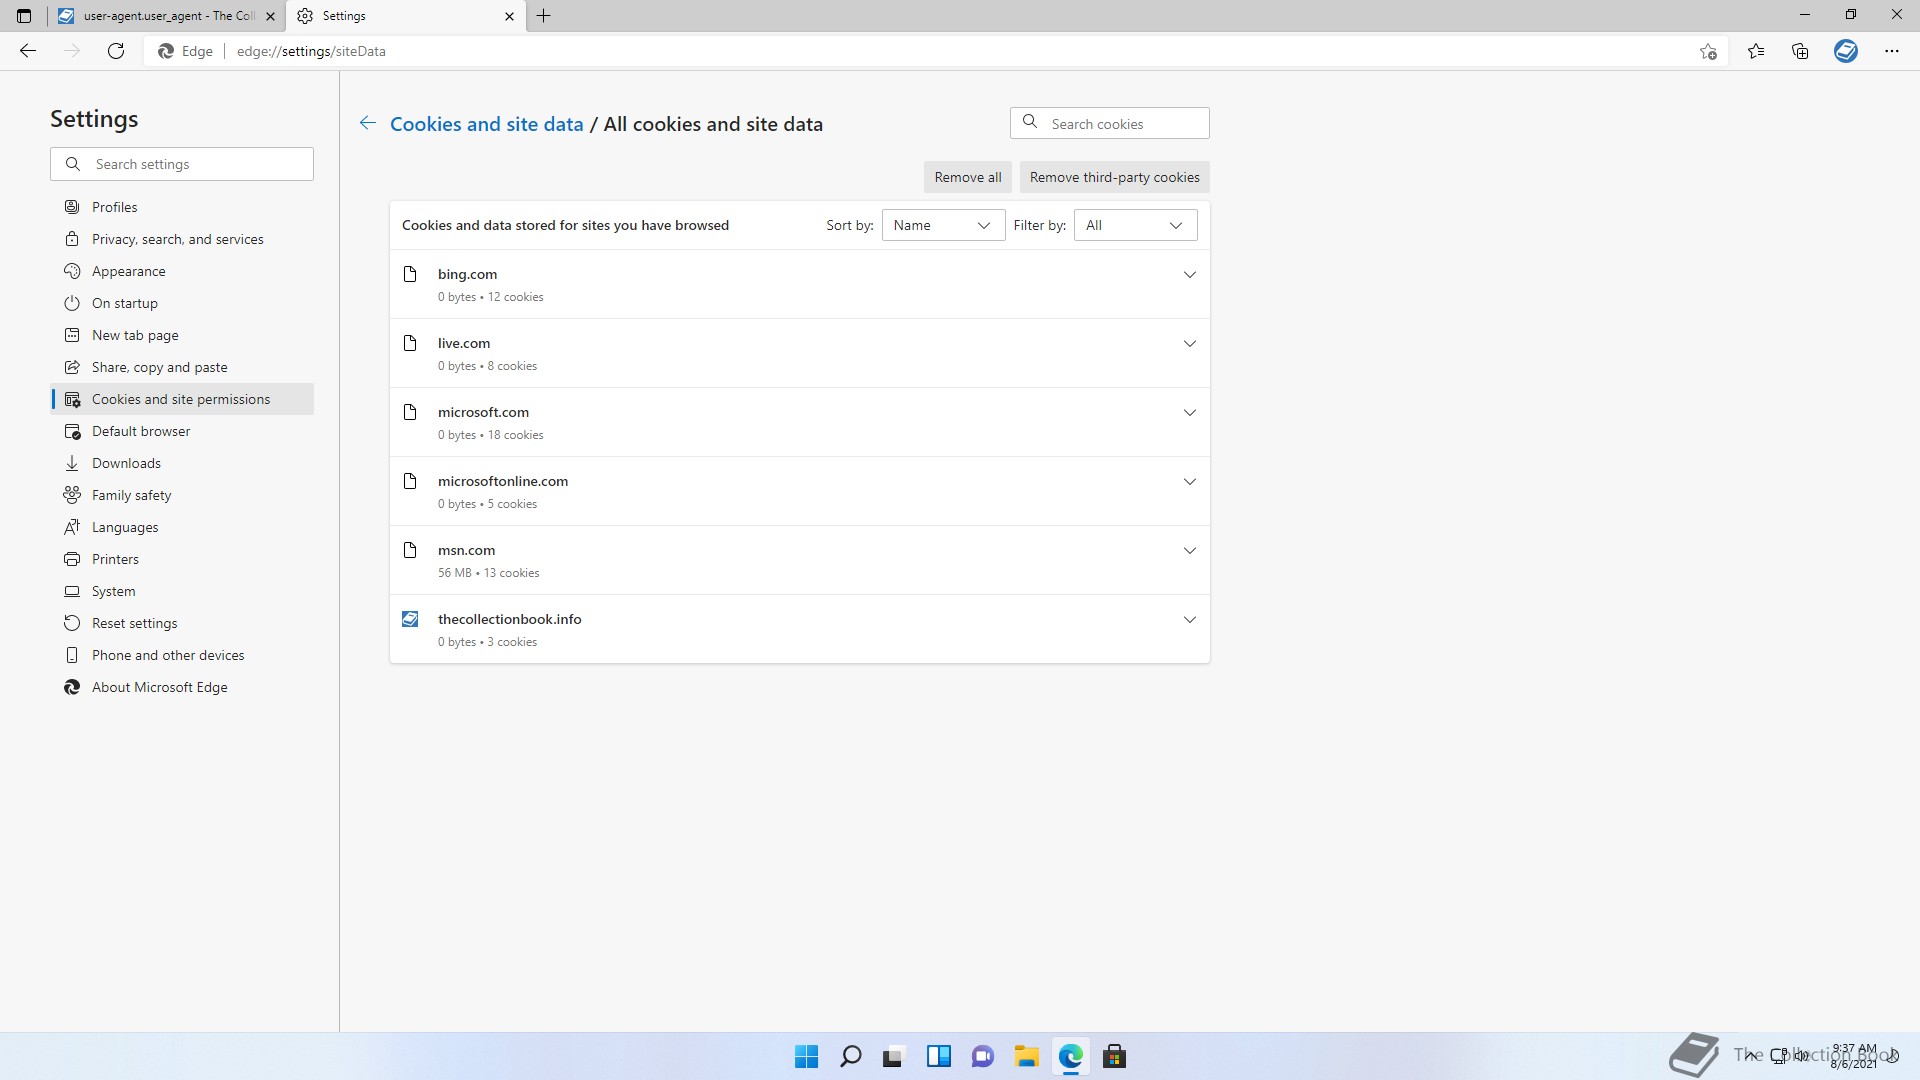1920x1080 pixels.
Task: Click Remove all button
Action: click(967, 177)
